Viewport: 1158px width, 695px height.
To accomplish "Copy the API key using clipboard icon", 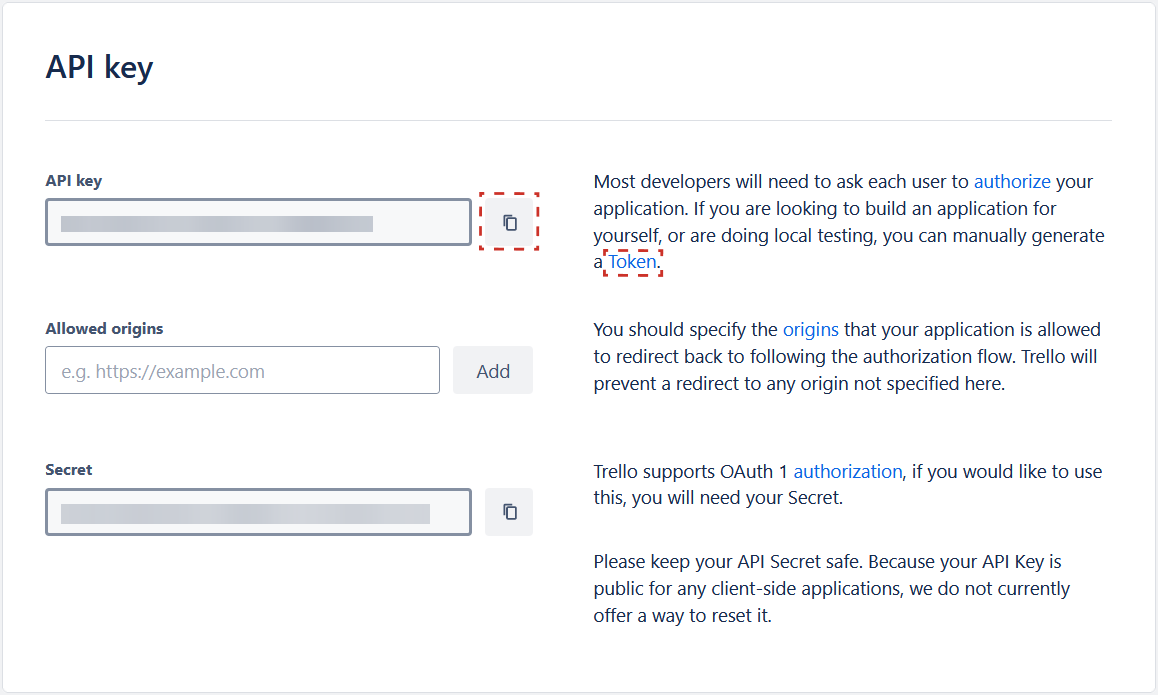I will 509,222.
